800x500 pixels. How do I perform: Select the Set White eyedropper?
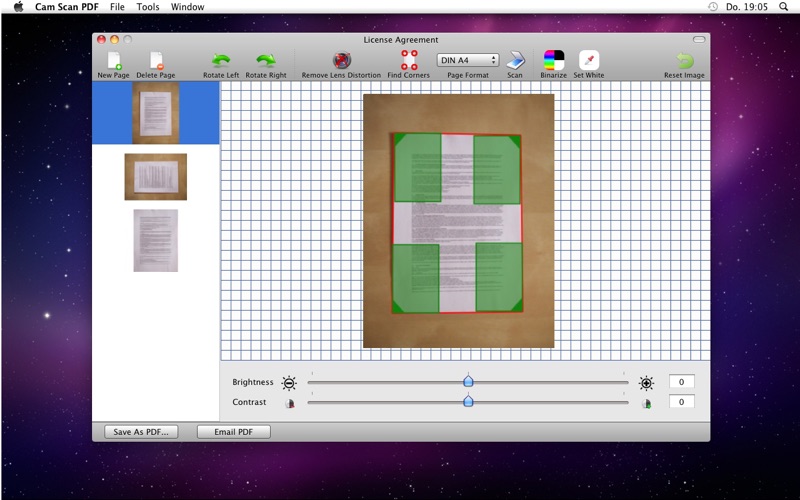589,60
